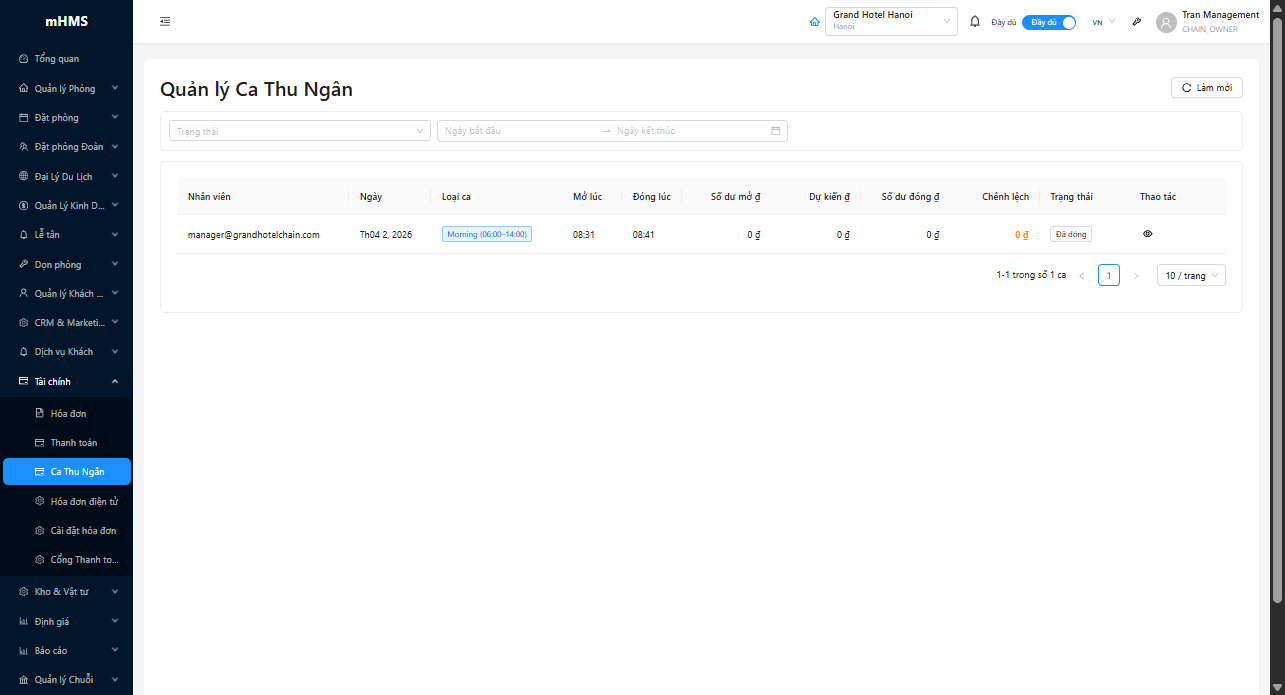View shift details via eye icon
This screenshot has width=1285, height=695.
pos(1147,234)
